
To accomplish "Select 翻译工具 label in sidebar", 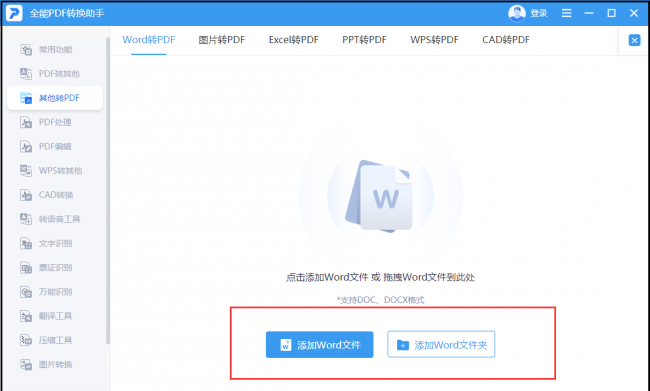I will pos(56,316).
